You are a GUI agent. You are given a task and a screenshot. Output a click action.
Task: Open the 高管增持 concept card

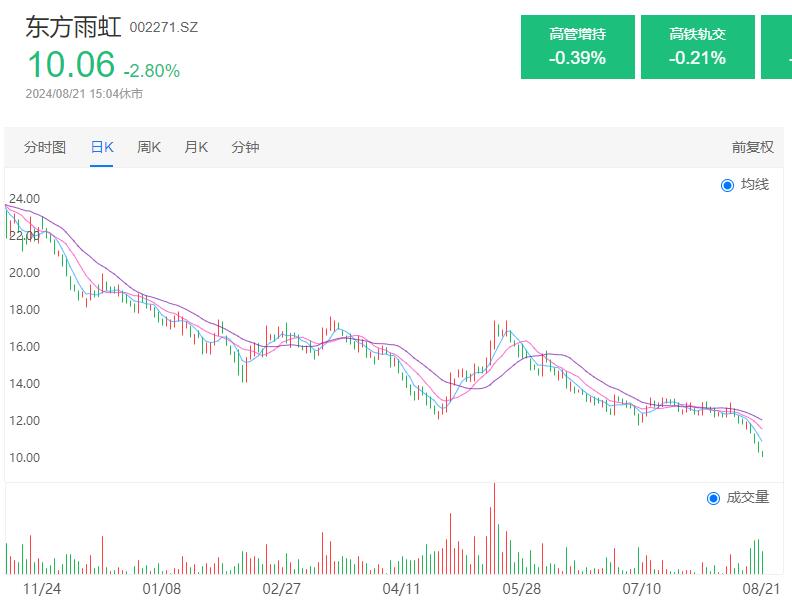(577, 47)
